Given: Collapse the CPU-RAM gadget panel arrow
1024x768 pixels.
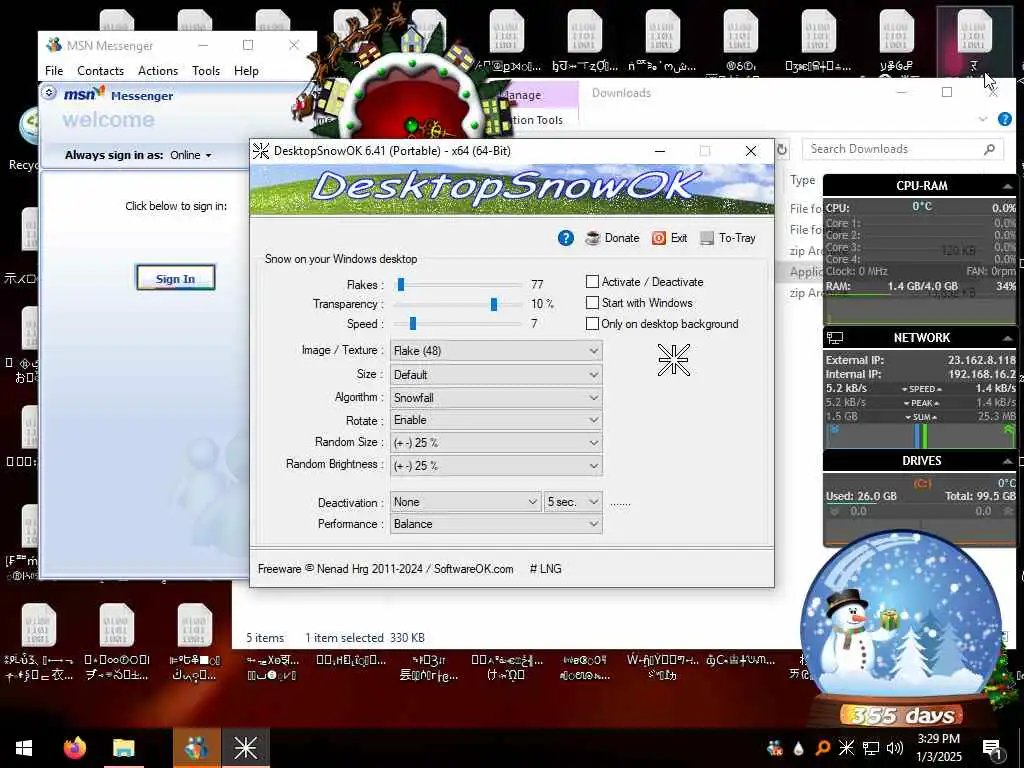Looking at the screenshot, I should [1007, 187].
